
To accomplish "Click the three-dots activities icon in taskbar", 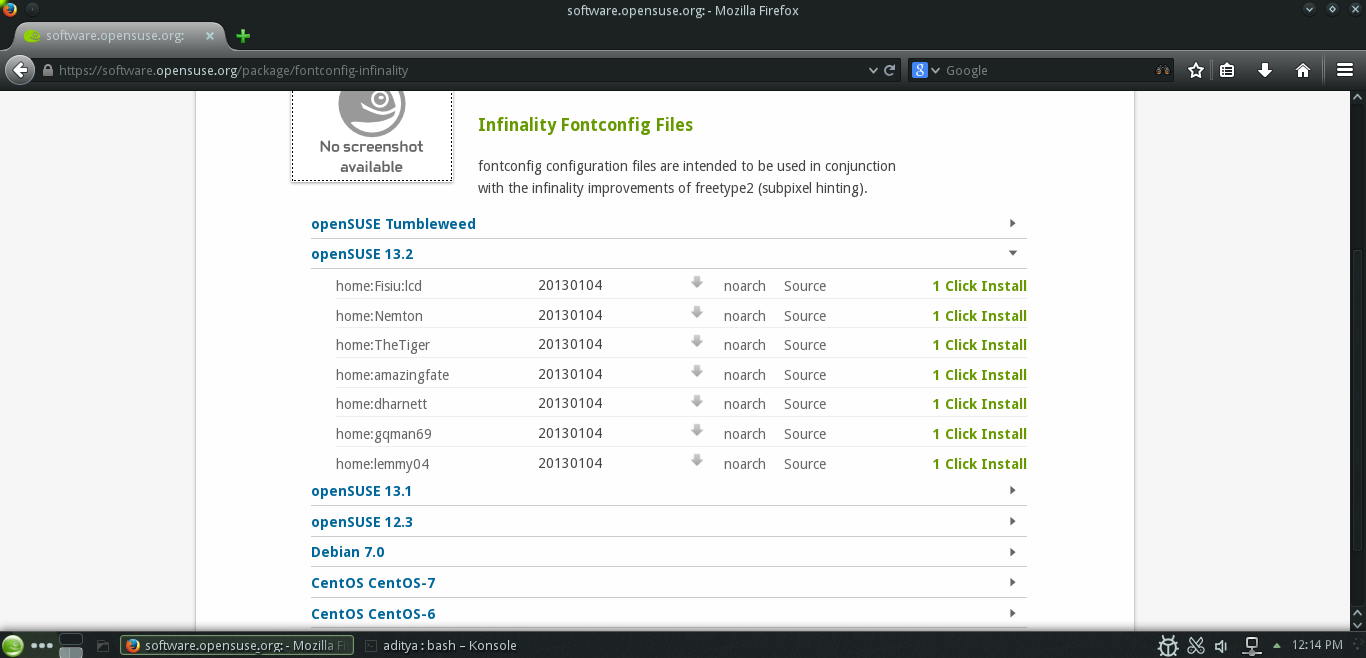I will pos(42,645).
